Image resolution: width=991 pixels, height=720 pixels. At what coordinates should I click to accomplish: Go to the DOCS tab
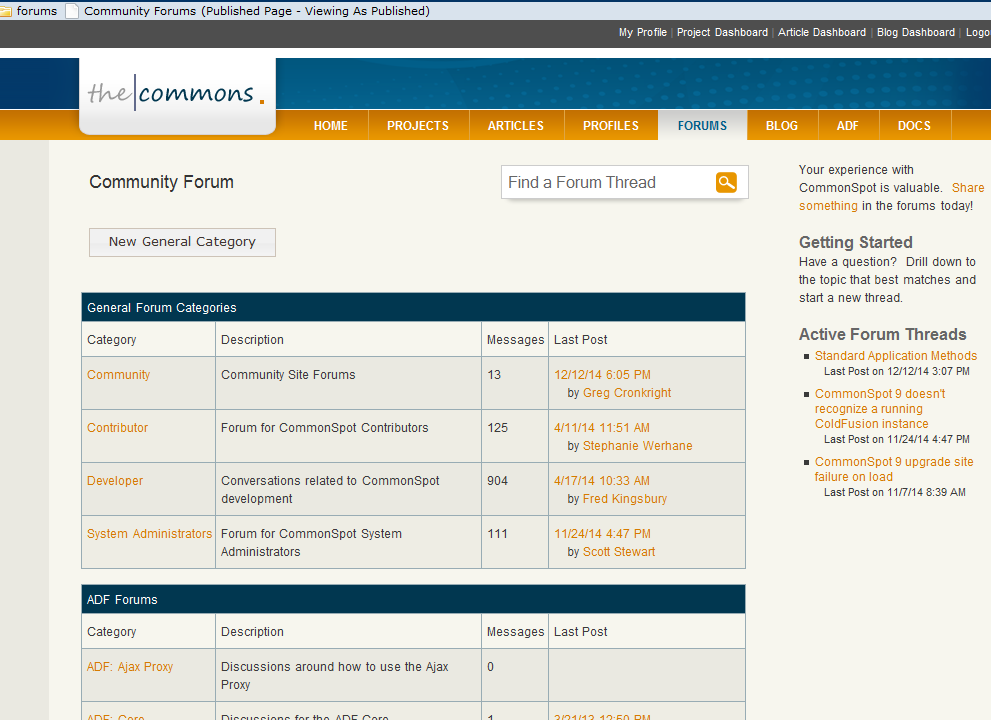pyautogui.click(x=914, y=125)
